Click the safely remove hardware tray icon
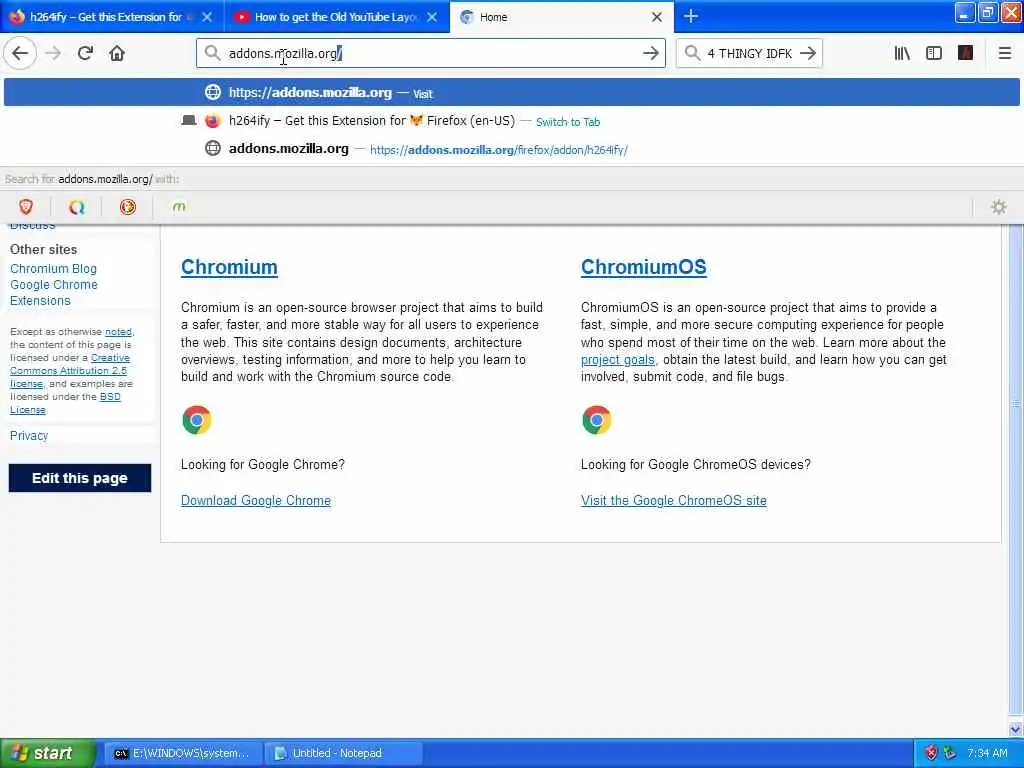1024x768 pixels. [950, 753]
